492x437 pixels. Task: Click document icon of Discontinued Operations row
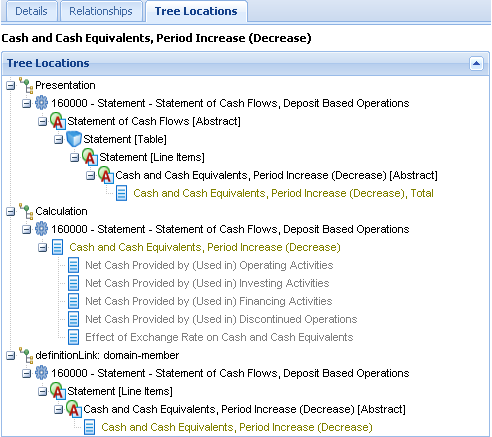73,319
